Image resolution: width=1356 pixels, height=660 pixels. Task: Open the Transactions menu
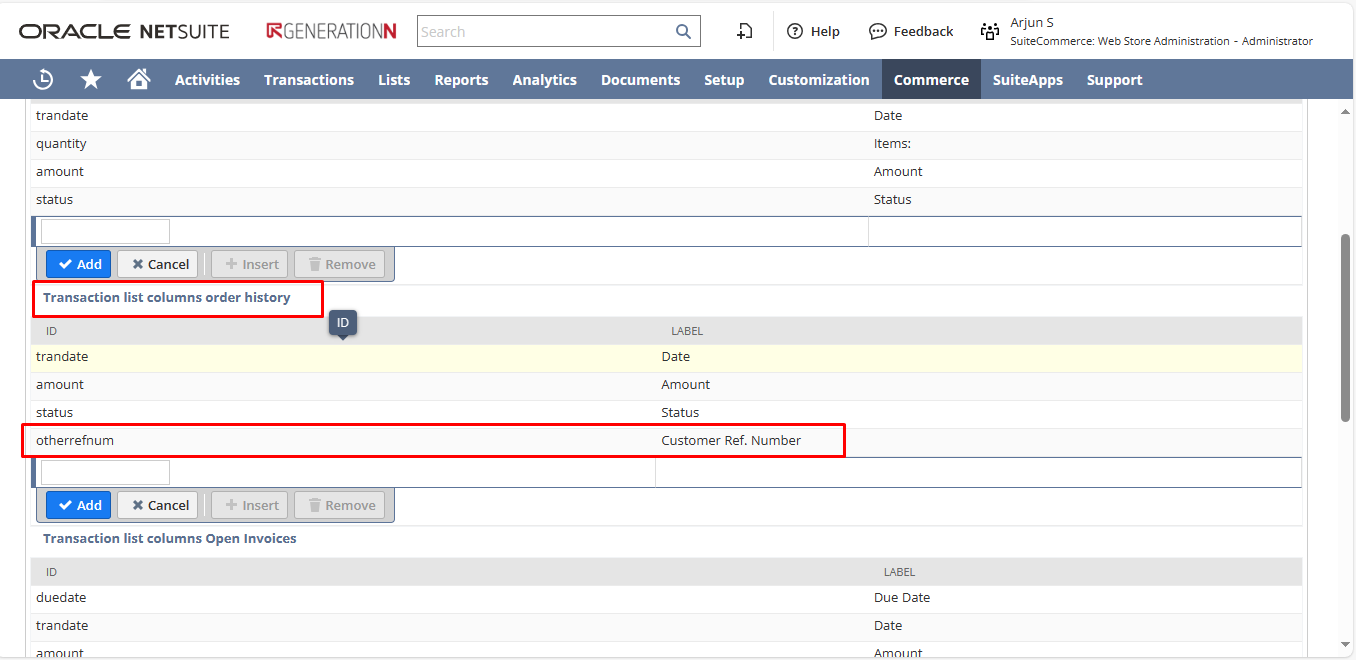point(309,80)
